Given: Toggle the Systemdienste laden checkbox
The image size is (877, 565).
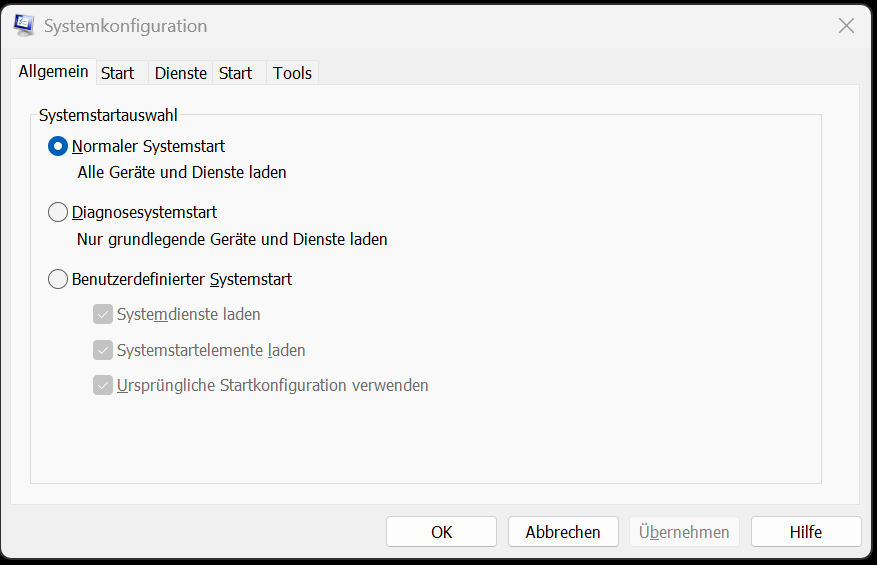Looking at the screenshot, I should [x=103, y=314].
